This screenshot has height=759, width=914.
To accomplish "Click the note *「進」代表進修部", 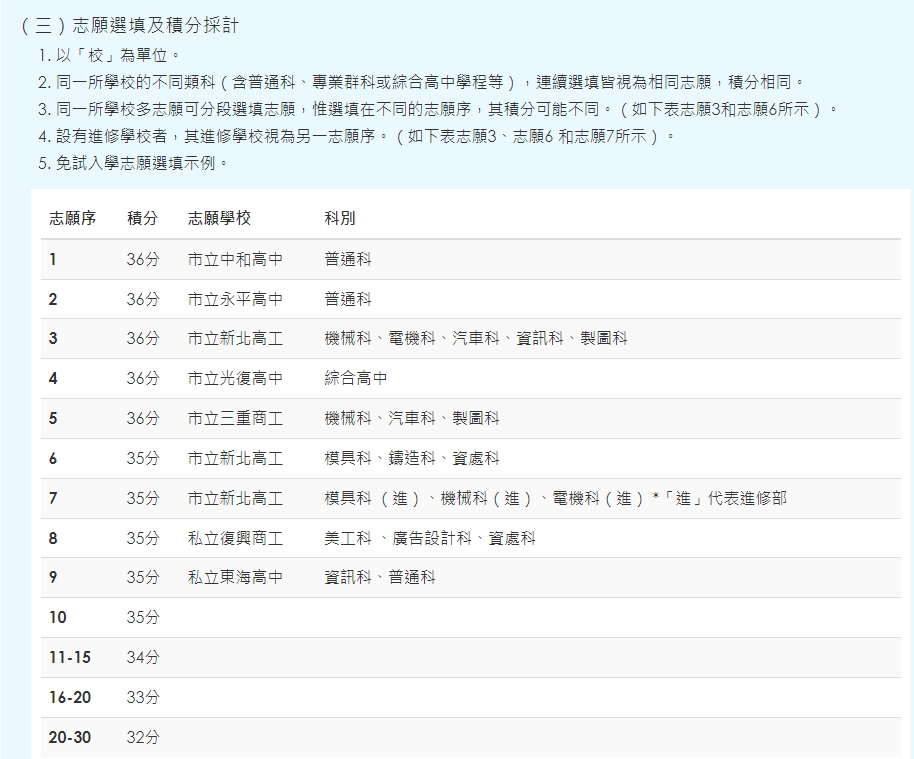I will (720, 498).
